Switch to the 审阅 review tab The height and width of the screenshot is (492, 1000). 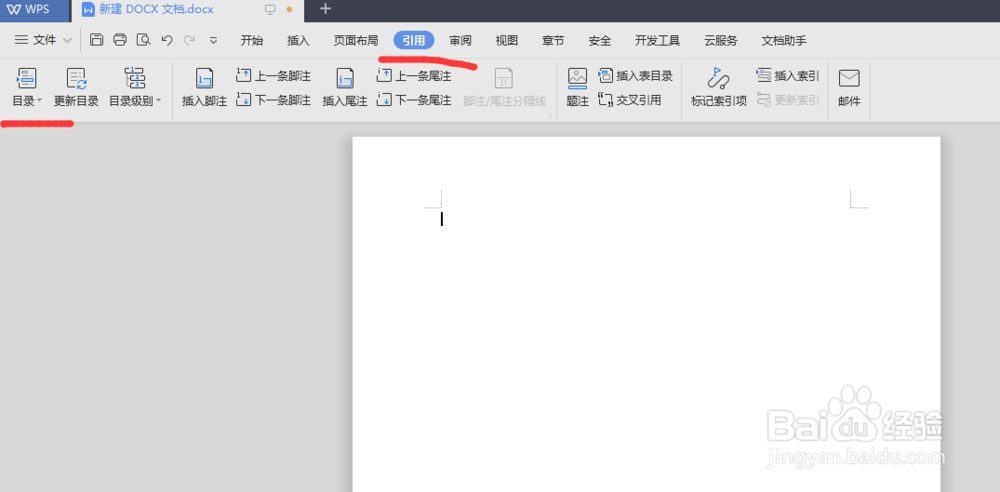point(460,40)
